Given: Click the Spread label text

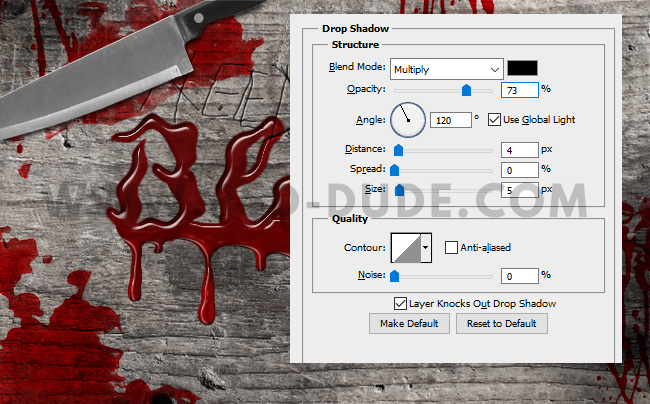Looking at the screenshot, I should [368, 169].
